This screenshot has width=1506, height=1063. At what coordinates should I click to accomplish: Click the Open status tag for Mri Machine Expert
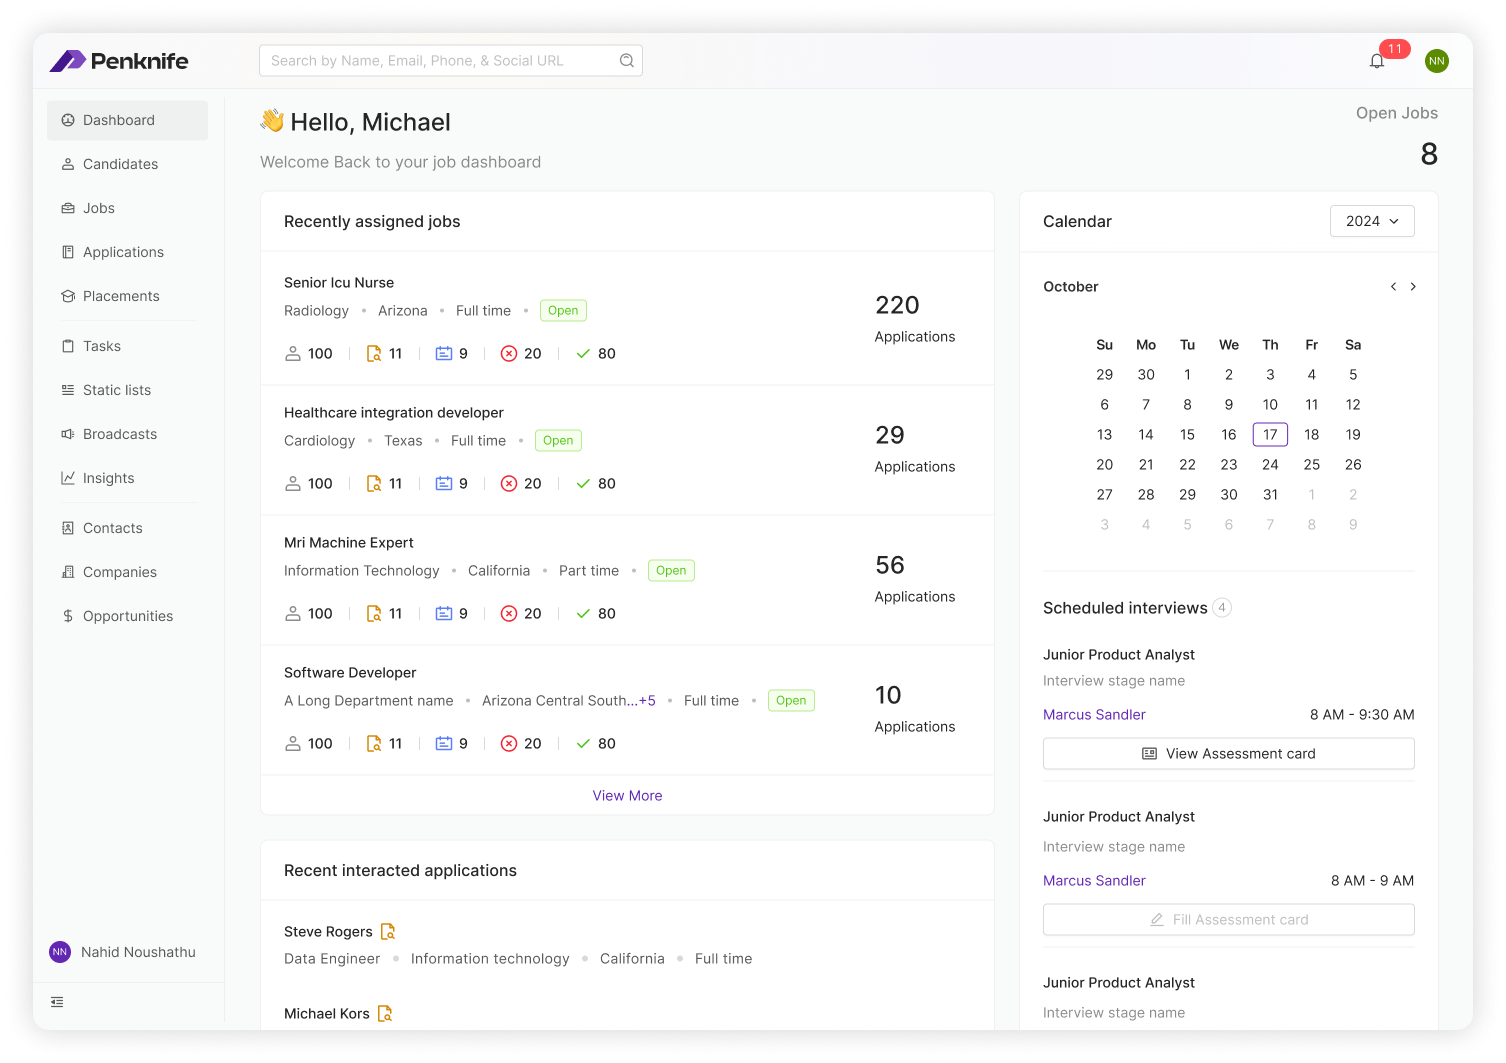(x=671, y=571)
